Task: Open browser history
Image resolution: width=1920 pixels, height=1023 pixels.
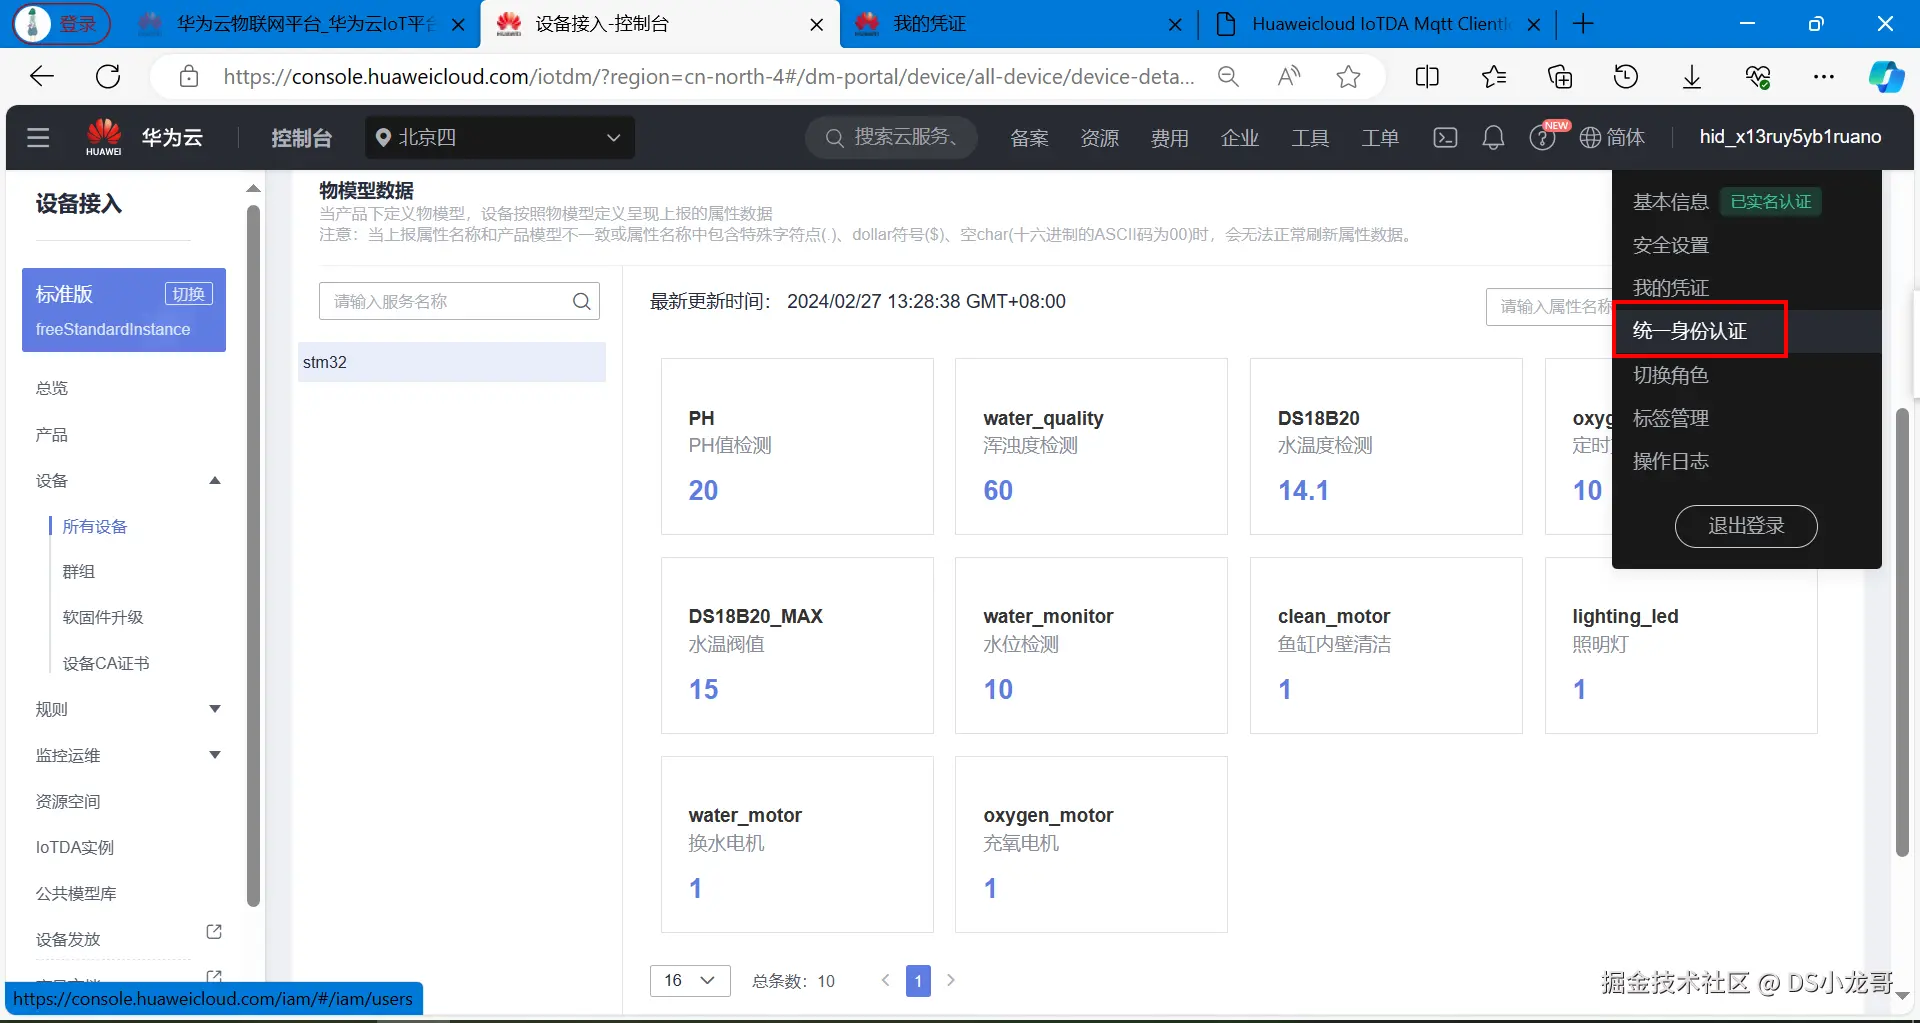Action: coord(1626,76)
